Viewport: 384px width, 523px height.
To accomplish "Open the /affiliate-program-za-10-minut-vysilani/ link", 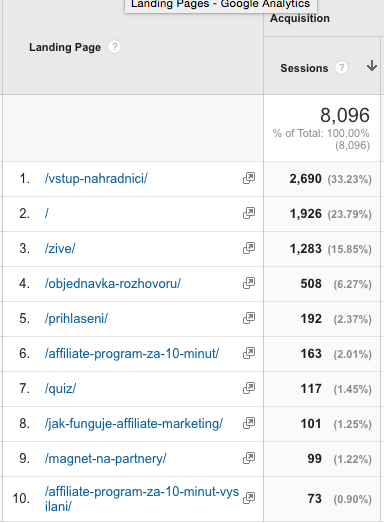I will coord(142,499).
